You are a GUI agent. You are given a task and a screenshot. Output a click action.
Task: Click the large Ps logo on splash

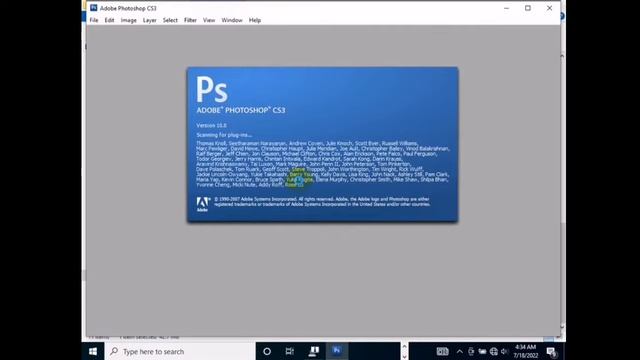[x=212, y=89]
